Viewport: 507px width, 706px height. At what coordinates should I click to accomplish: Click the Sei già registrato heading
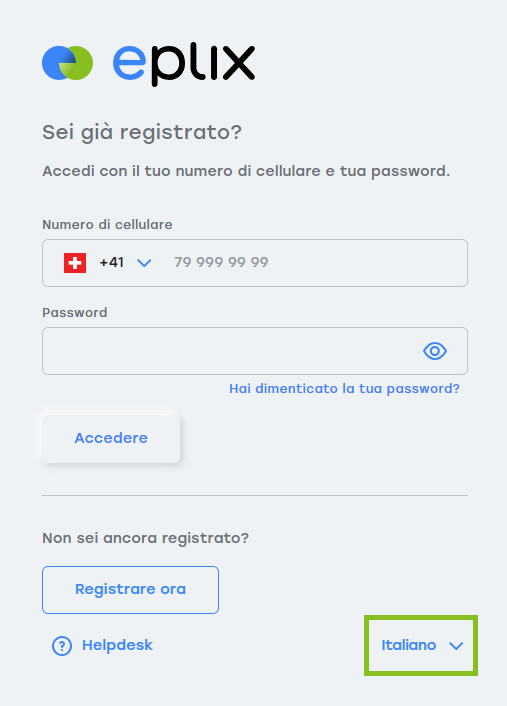[x=142, y=133]
